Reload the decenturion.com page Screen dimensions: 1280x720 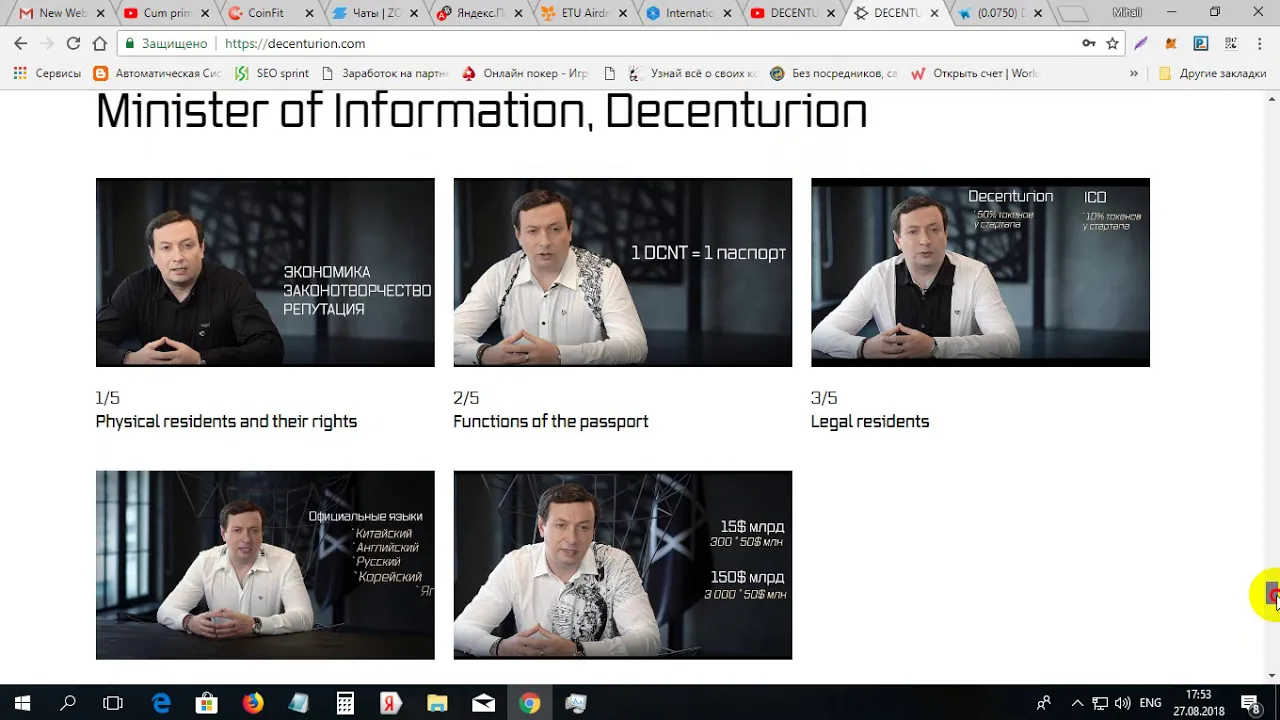[73, 44]
